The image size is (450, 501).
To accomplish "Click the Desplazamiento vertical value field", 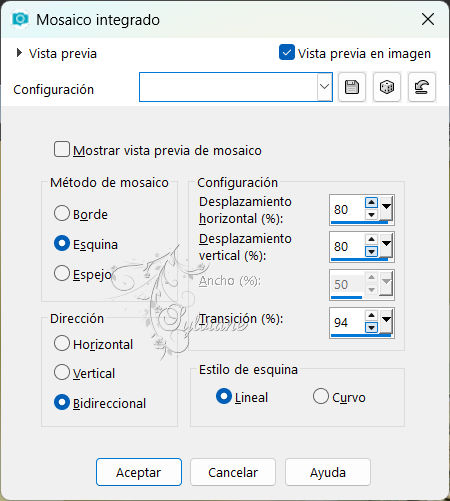I will pyautogui.click(x=347, y=246).
